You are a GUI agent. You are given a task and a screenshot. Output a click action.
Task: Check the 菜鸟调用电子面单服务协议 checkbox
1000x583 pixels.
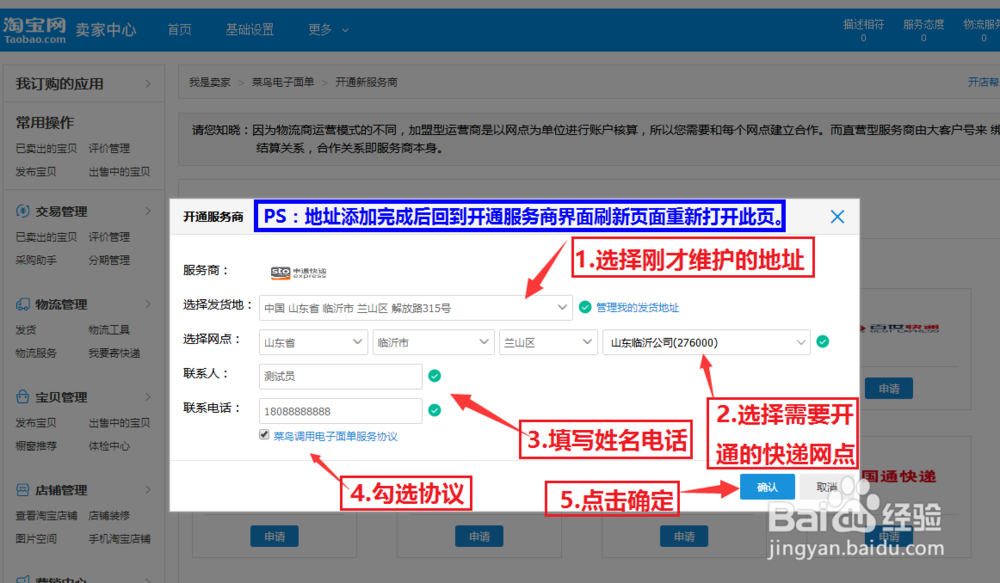(264, 434)
